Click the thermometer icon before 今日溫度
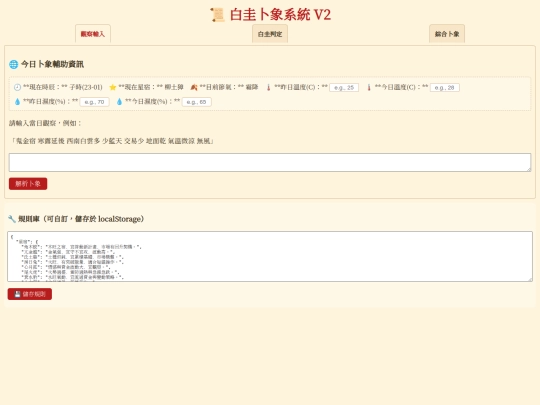This screenshot has height=405, width=540. (x=369, y=87)
